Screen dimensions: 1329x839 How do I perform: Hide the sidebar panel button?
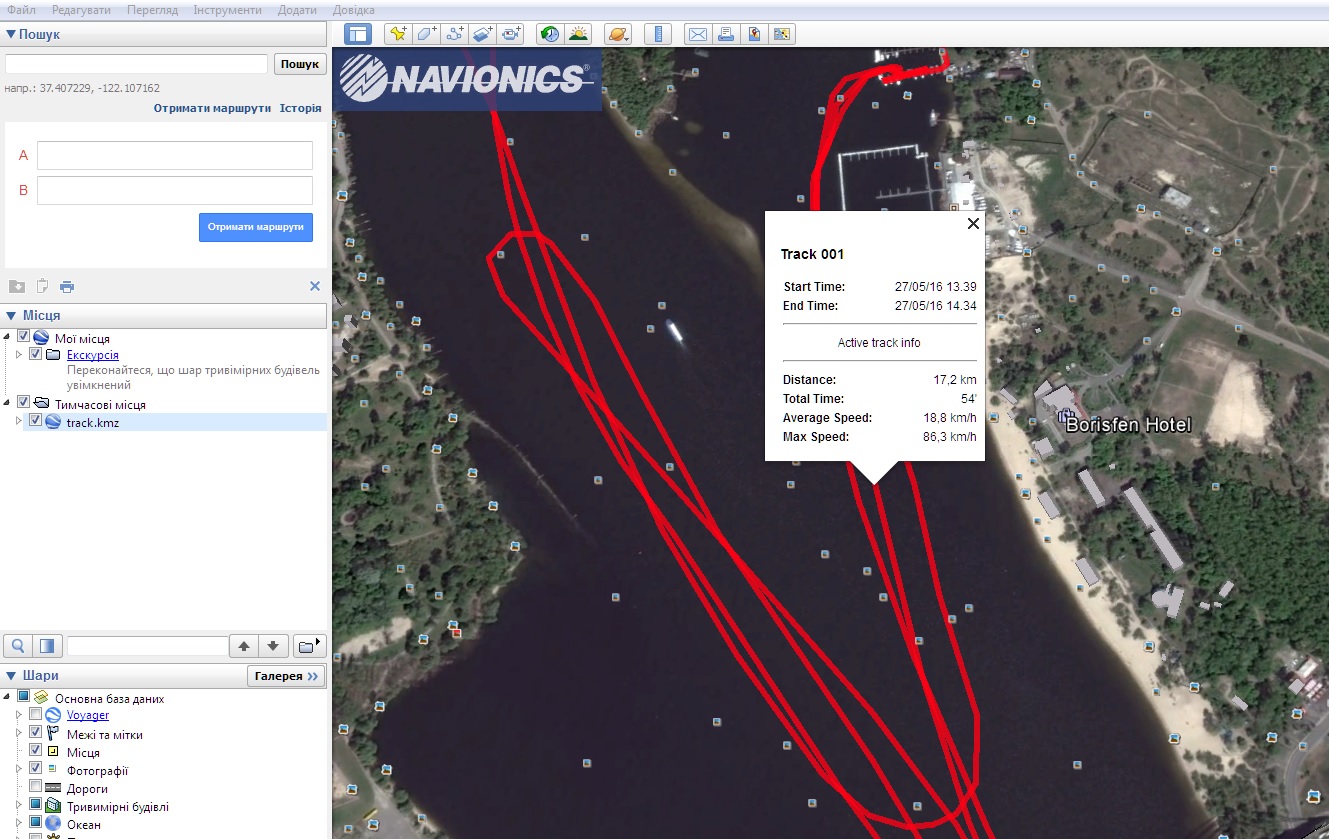[x=358, y=34]
